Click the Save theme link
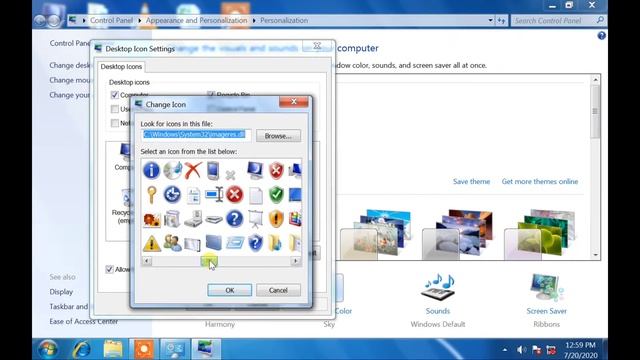The image size is (640, 360). (x=471, y=182)
